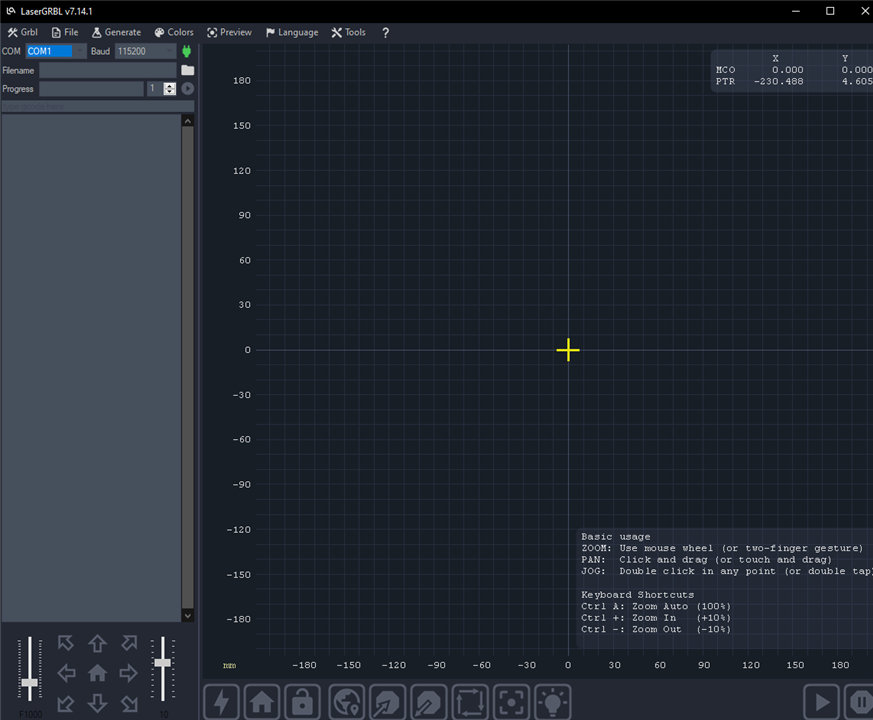Click the frame outline button

point(470,702)
